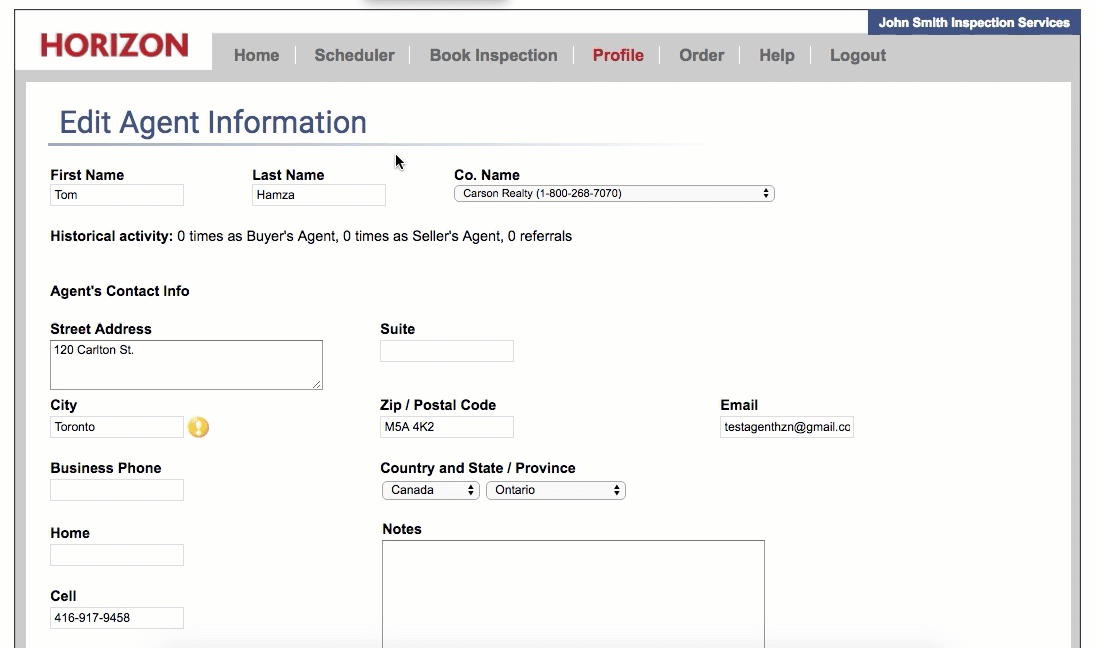Click the Notes label
1096x648 pixels.
point(402,529)
